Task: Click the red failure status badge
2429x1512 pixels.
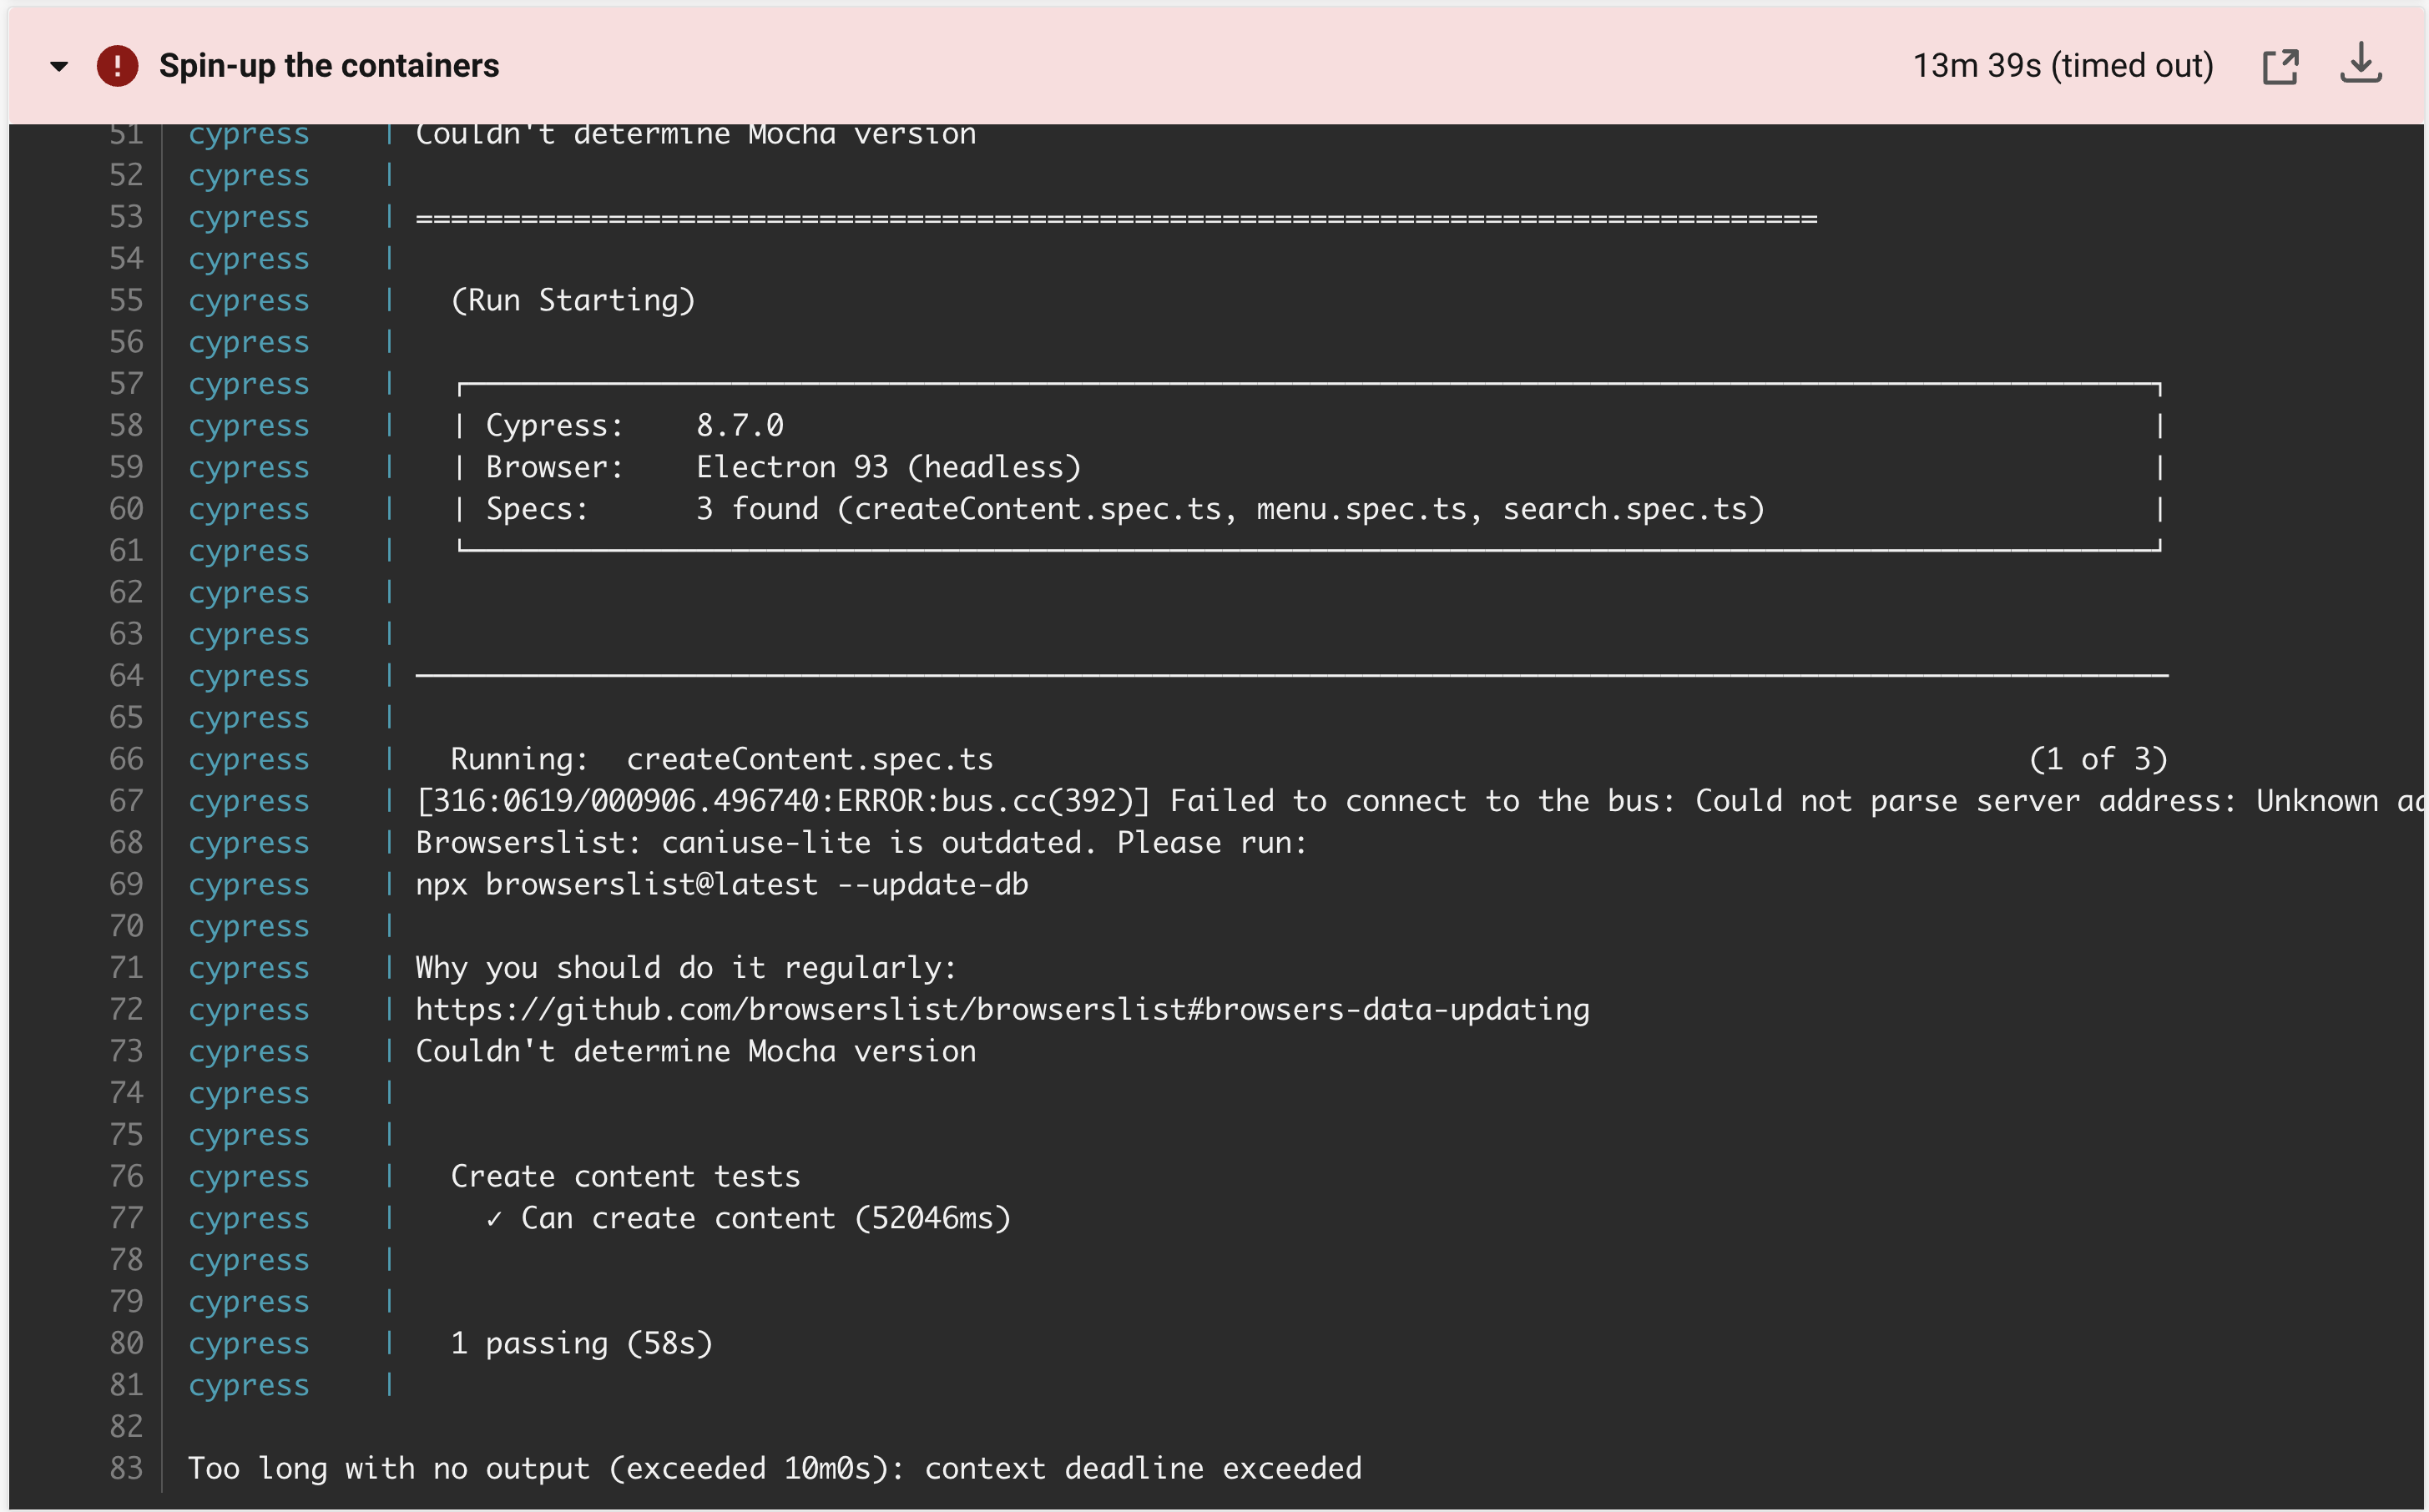Action: pos(117,64)
